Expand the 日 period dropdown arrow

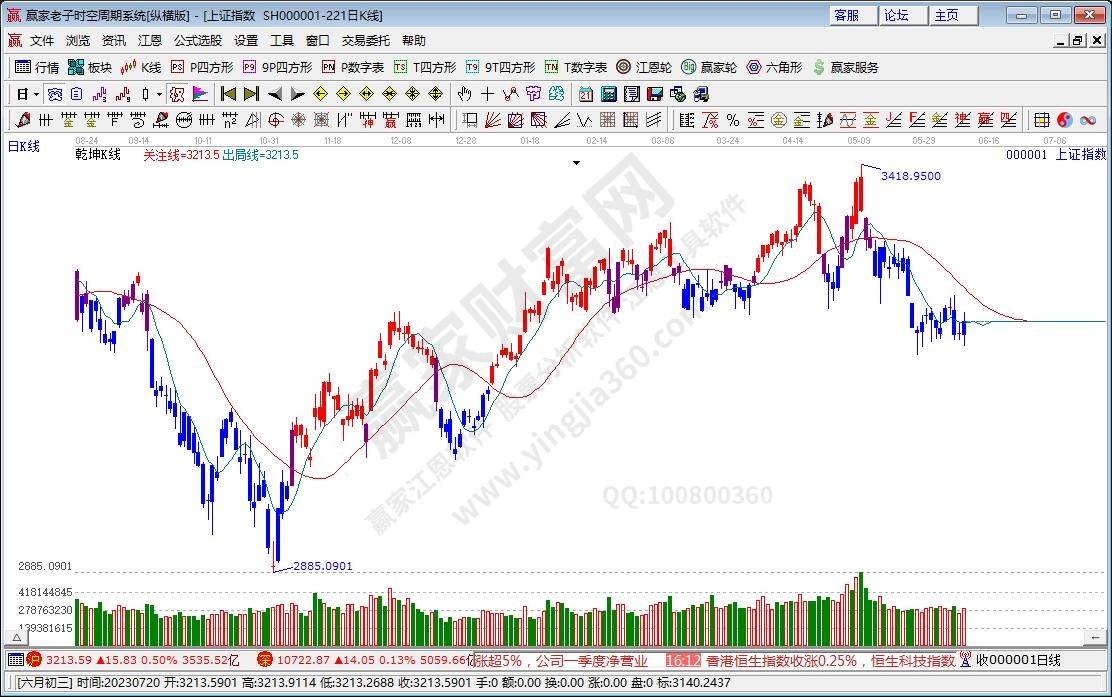[37, 94]
